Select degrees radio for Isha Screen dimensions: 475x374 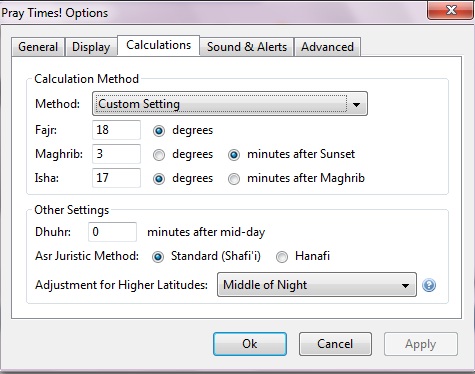[159, 179]
